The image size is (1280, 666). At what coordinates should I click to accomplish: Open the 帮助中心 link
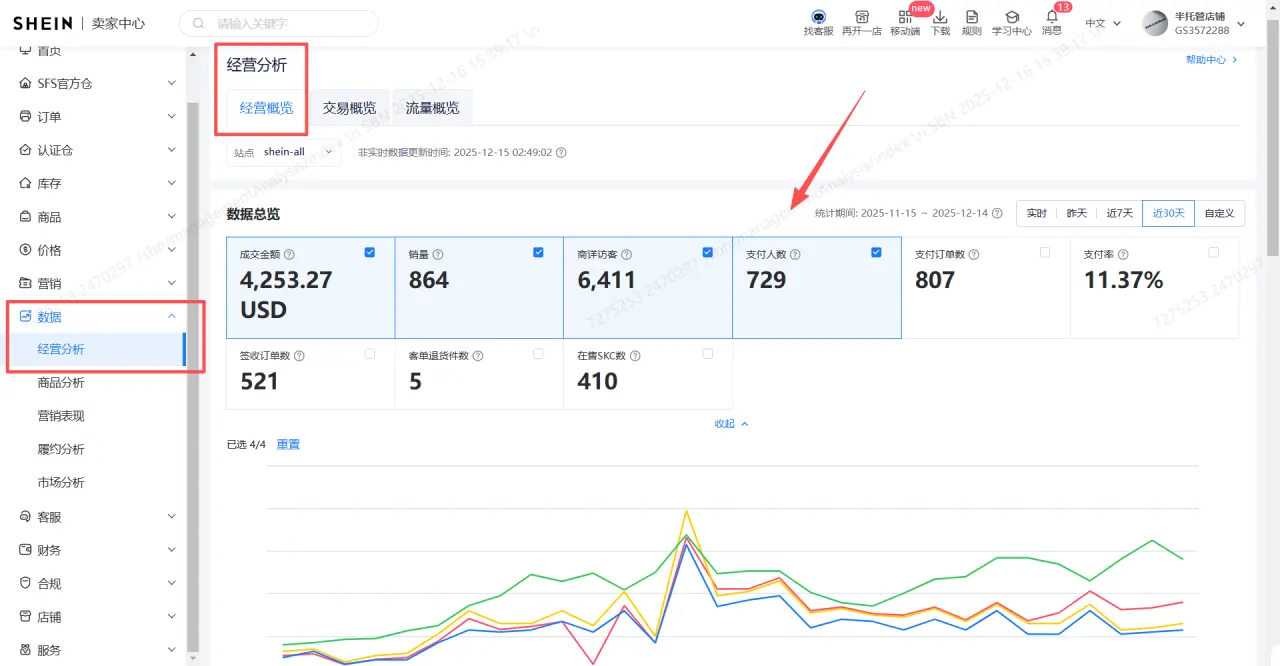pyautogui.click(x=1211, y=60)
